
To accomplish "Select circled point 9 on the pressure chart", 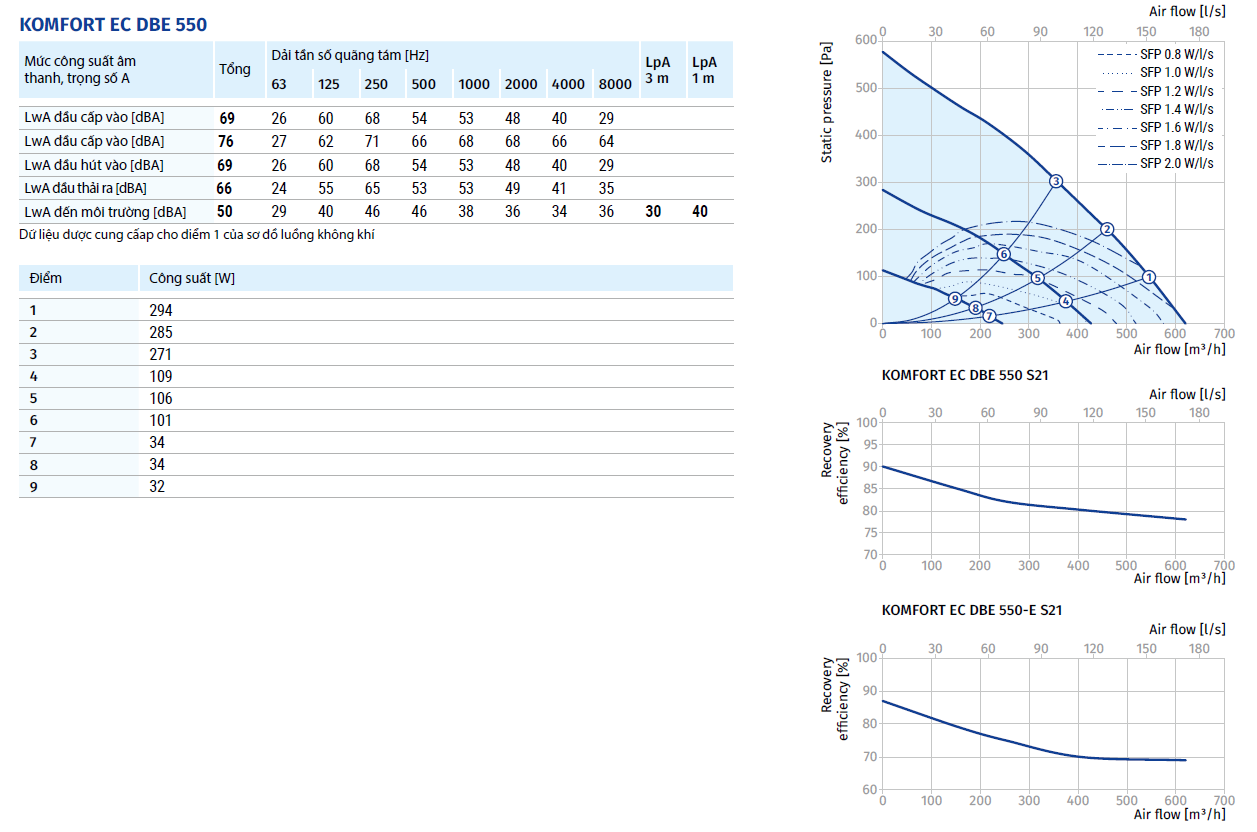I will (955, 299).
